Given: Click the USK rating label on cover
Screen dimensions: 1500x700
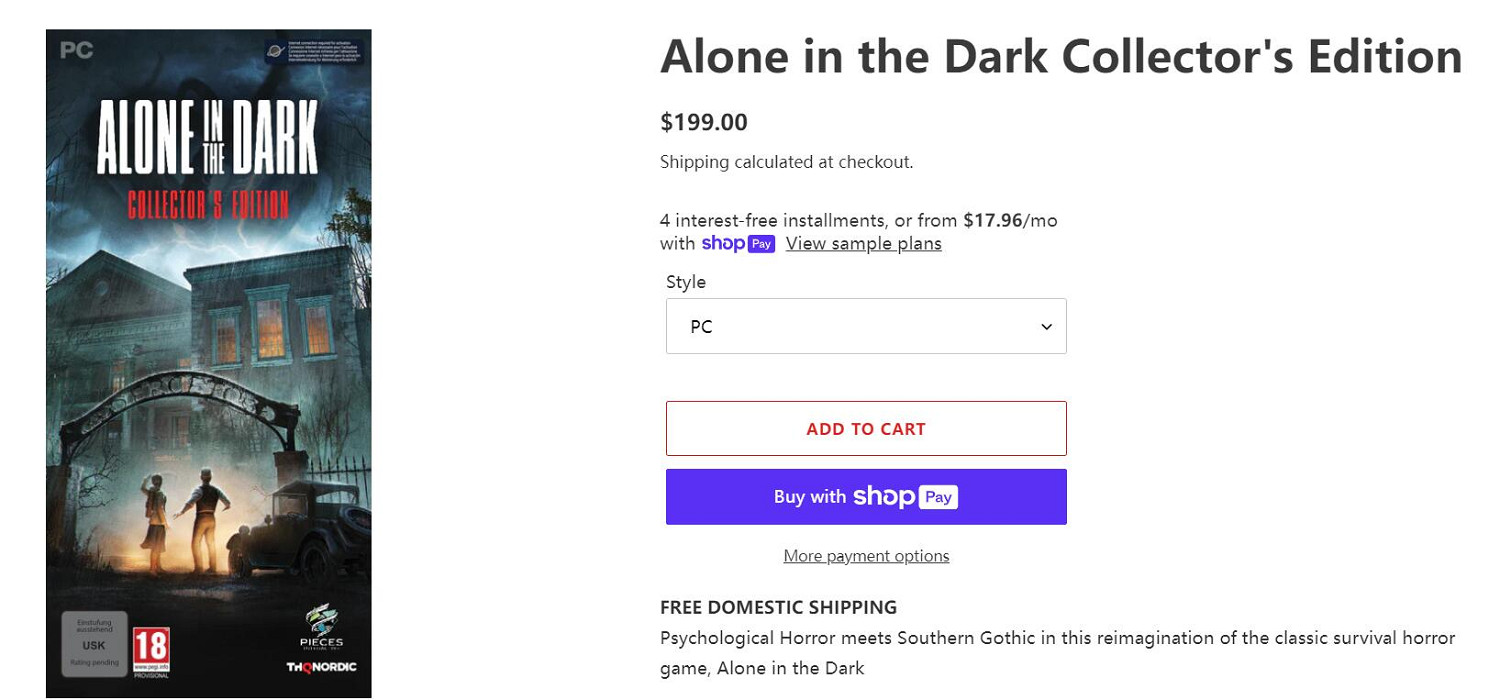Looking at the screenshot, I should [x=94, y=644].
